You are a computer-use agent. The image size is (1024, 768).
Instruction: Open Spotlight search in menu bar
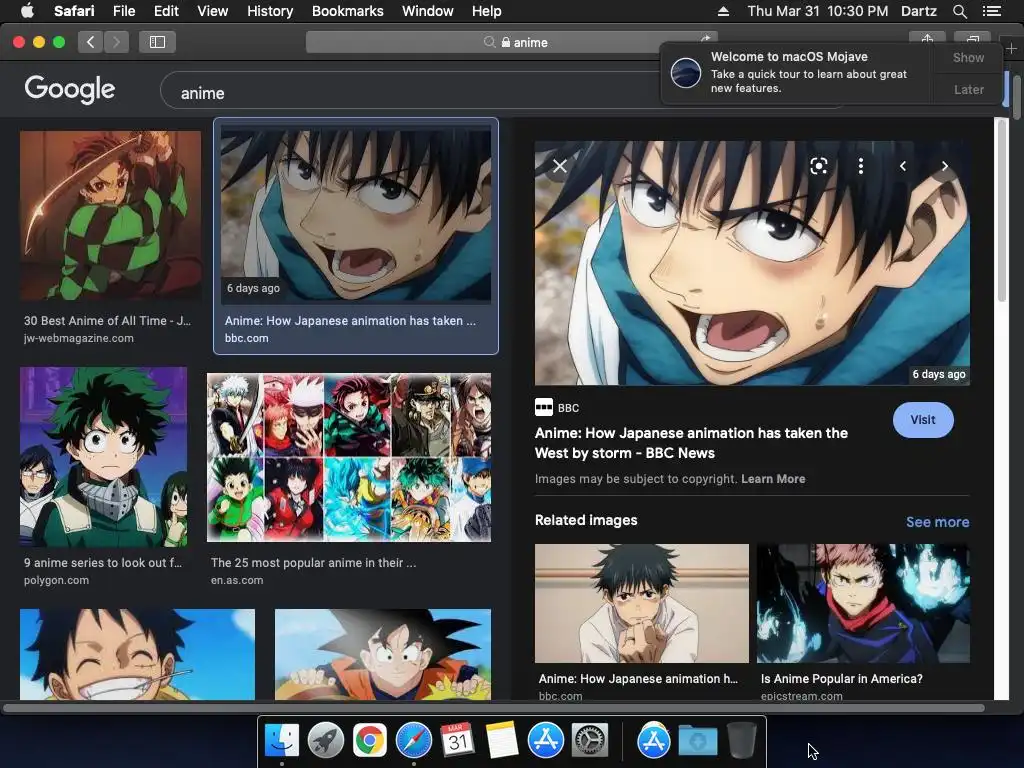click(959, 11)
